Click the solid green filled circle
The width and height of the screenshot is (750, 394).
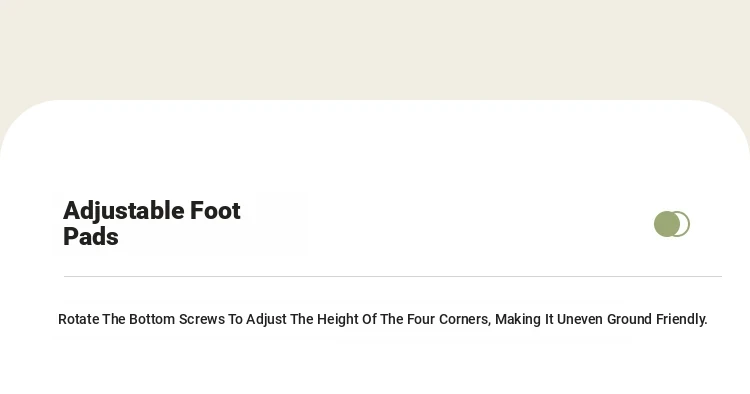click(666, 224)
